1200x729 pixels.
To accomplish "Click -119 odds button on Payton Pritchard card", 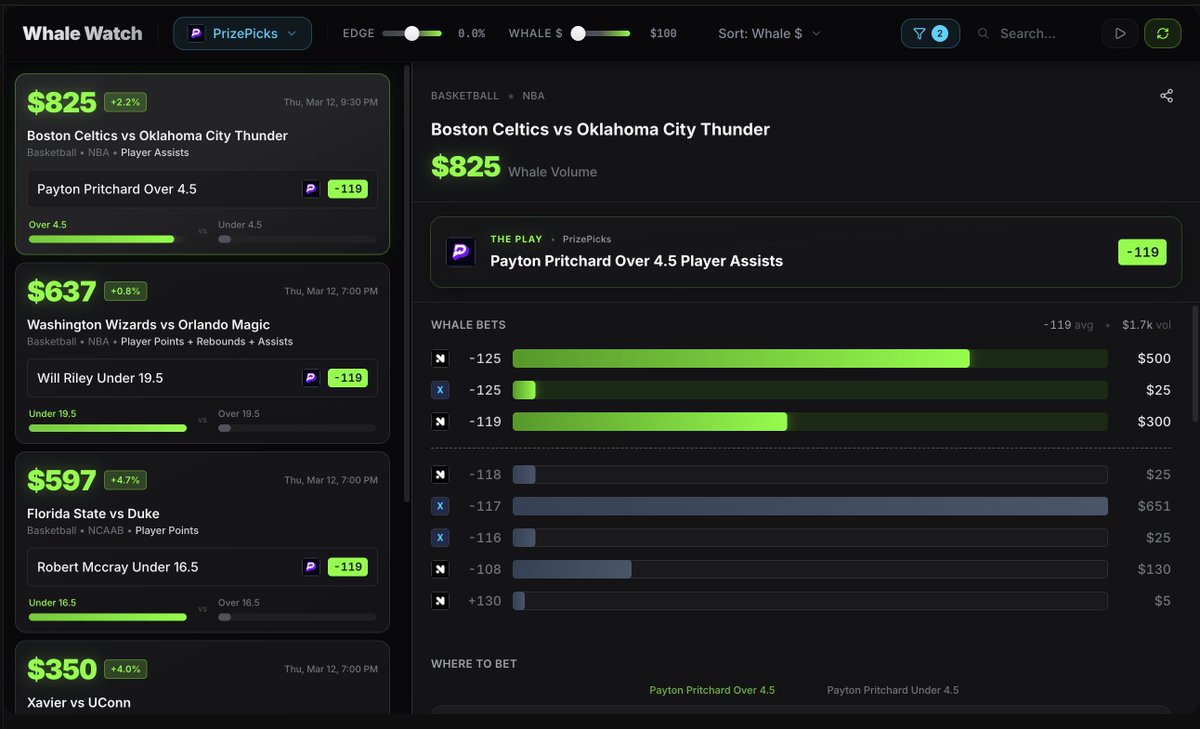I will click(348, 189).
